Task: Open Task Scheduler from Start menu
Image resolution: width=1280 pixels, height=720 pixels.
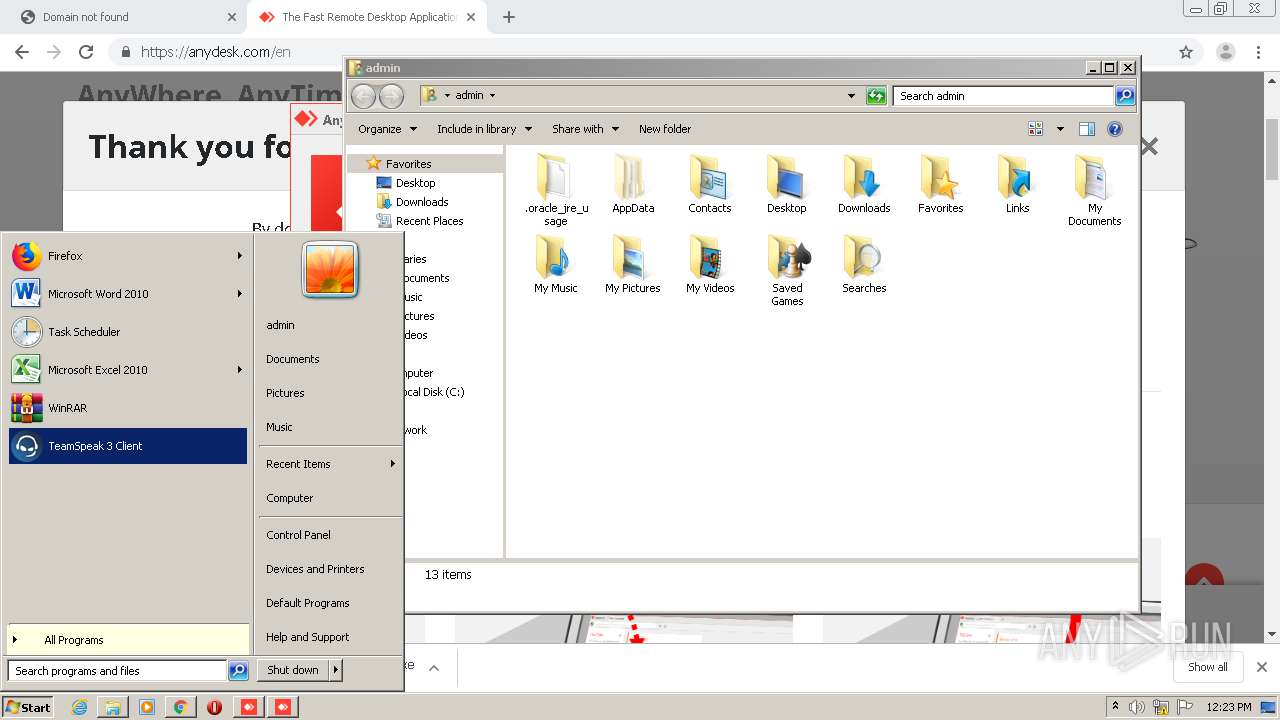Action: coord(128,332)
